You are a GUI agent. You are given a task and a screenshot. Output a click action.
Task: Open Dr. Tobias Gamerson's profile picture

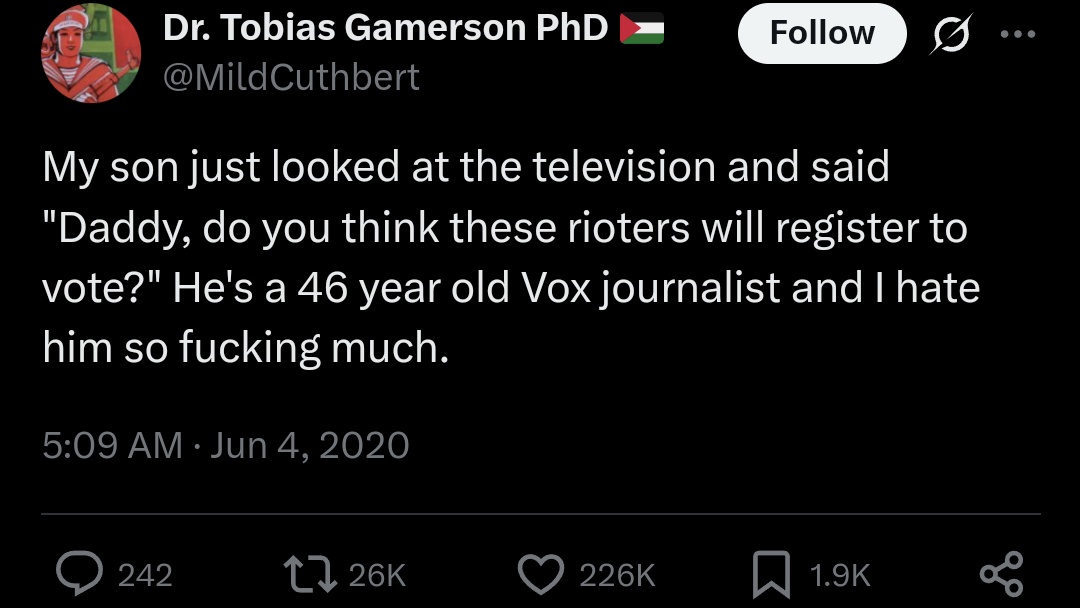click(91, 53)
